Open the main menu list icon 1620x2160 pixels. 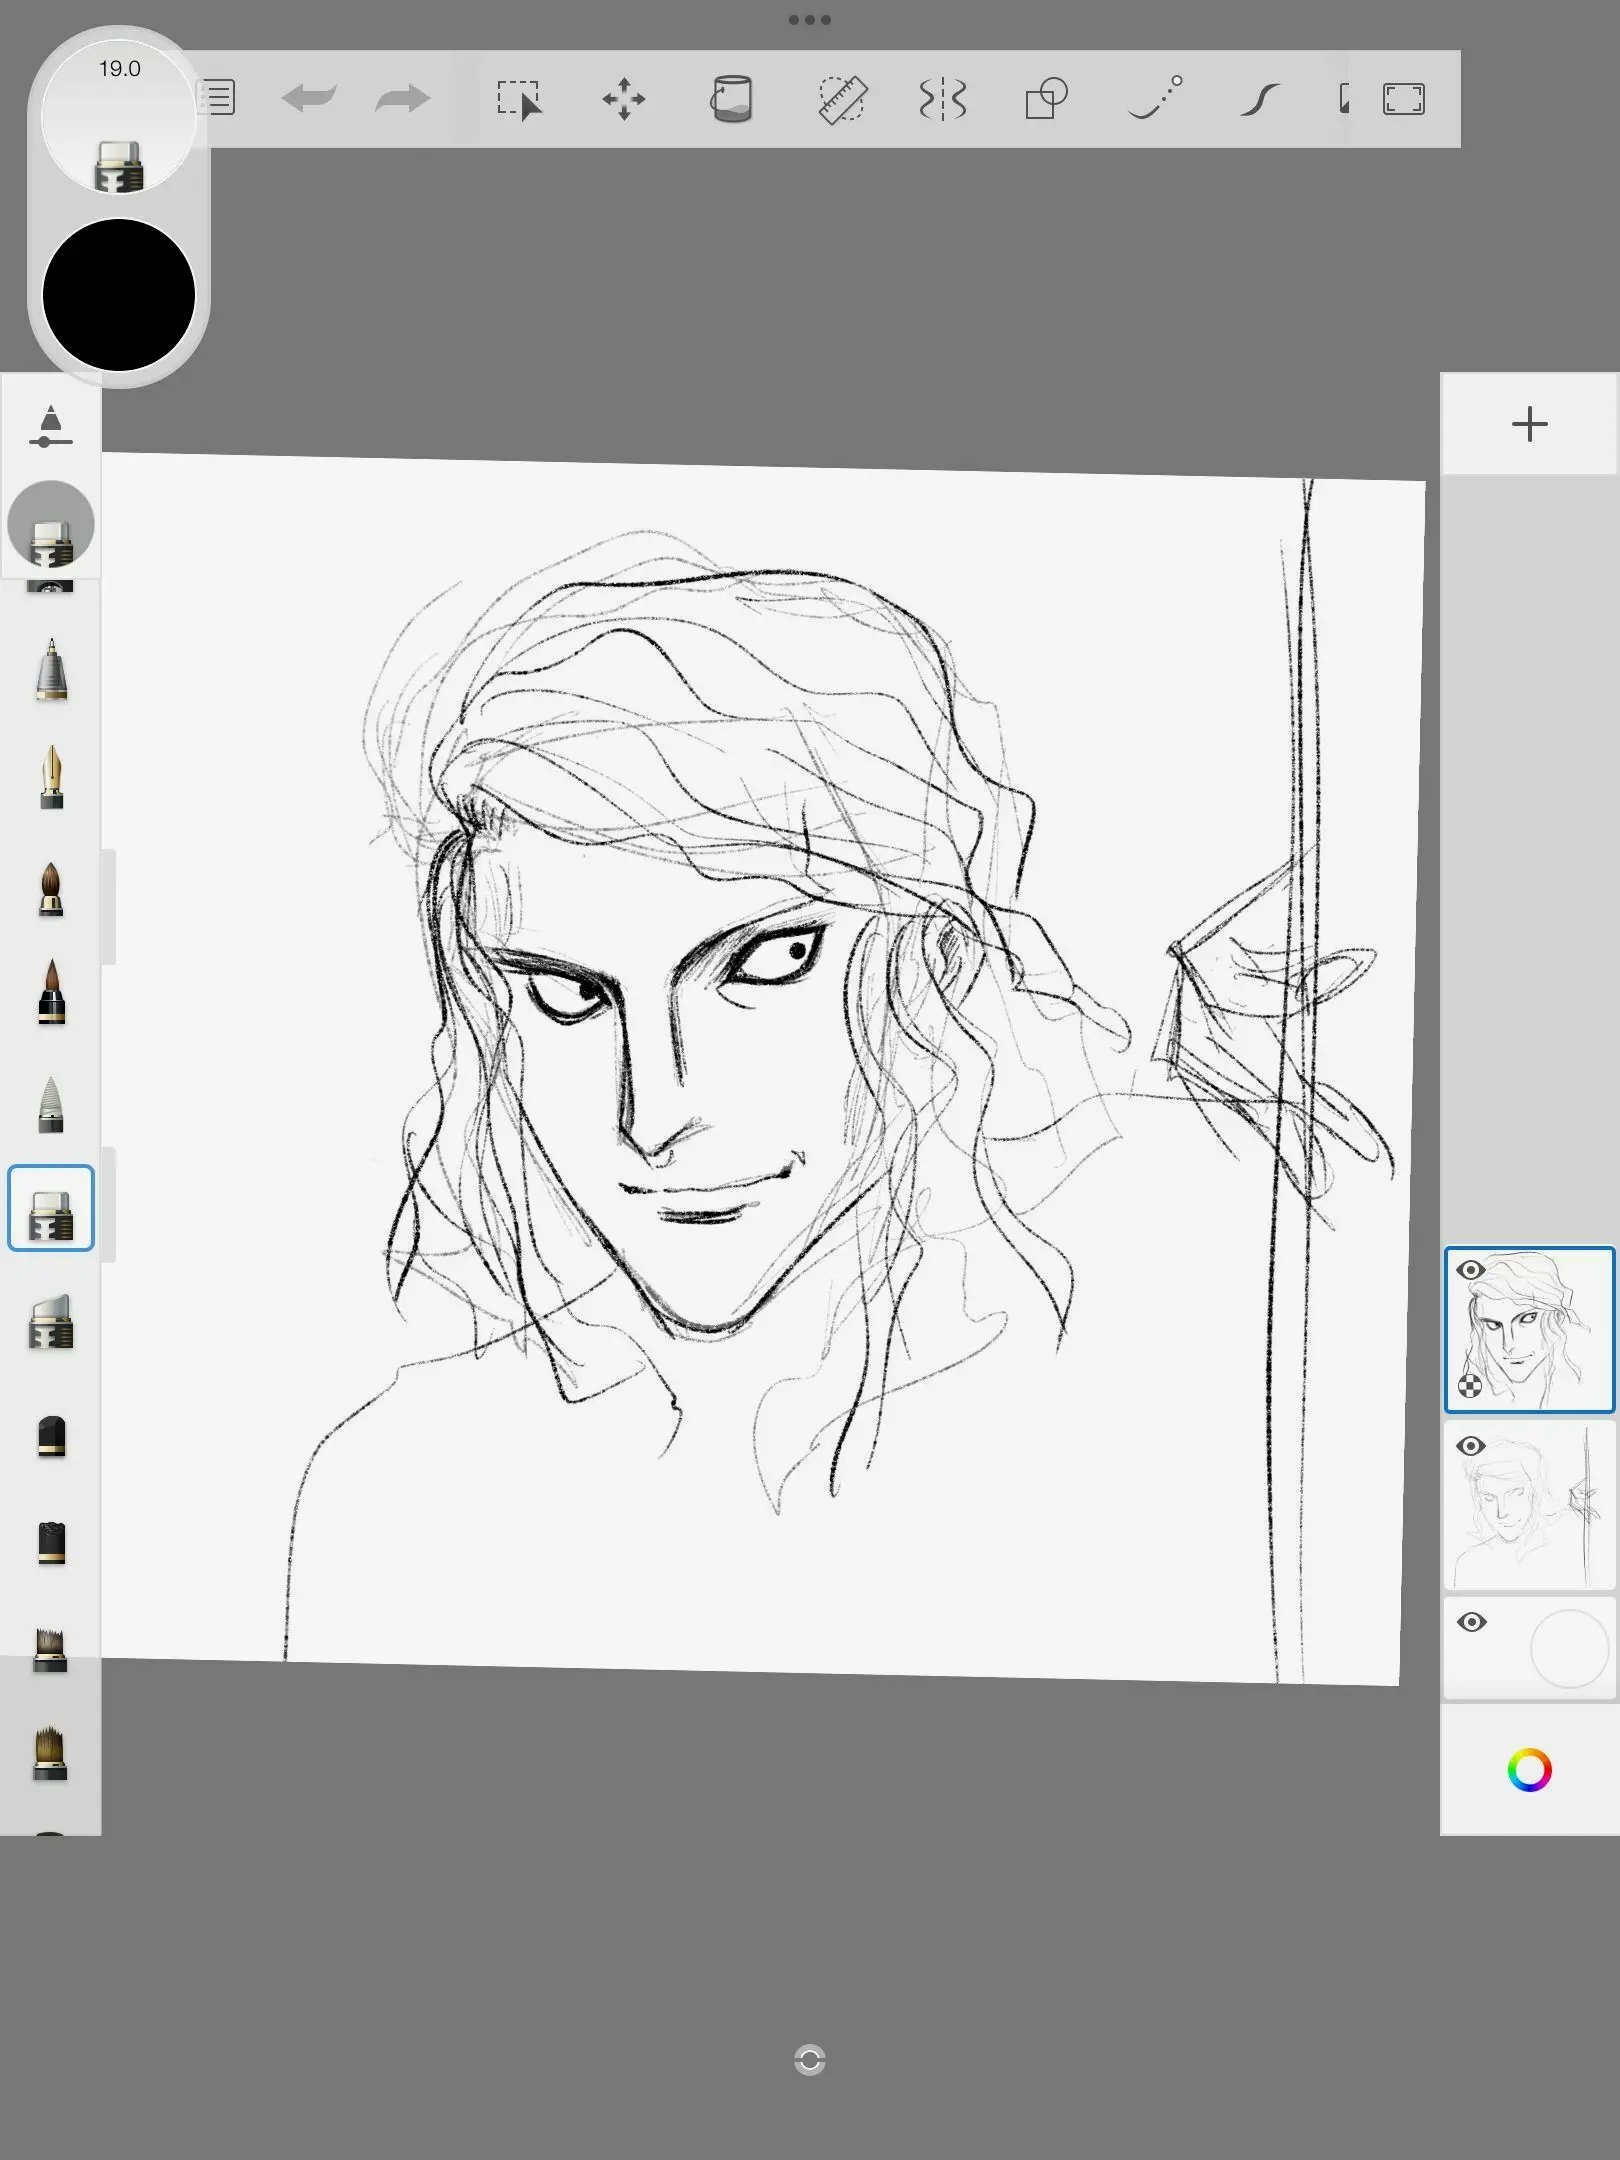coord(218,98)
